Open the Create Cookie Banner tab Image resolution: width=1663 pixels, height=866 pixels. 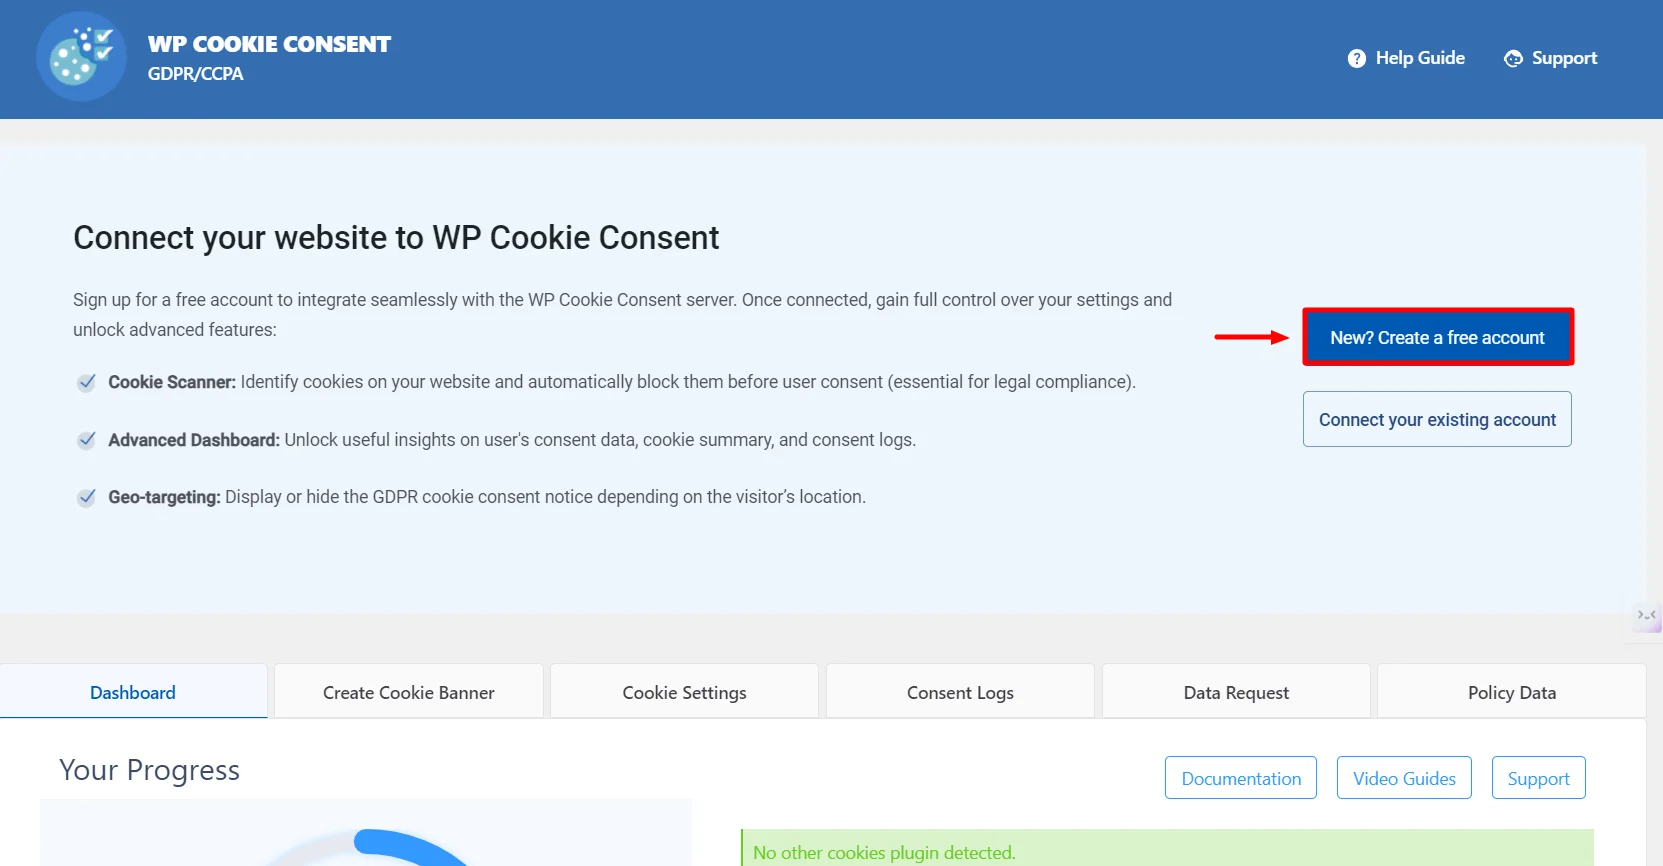click(409, 693)
